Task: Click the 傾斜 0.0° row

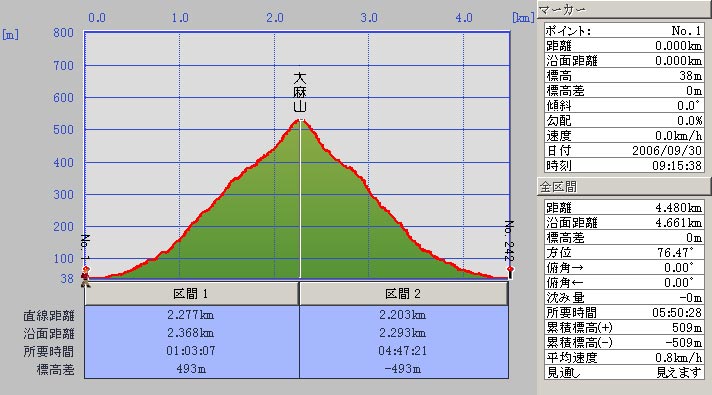Action: pos(624,106)
